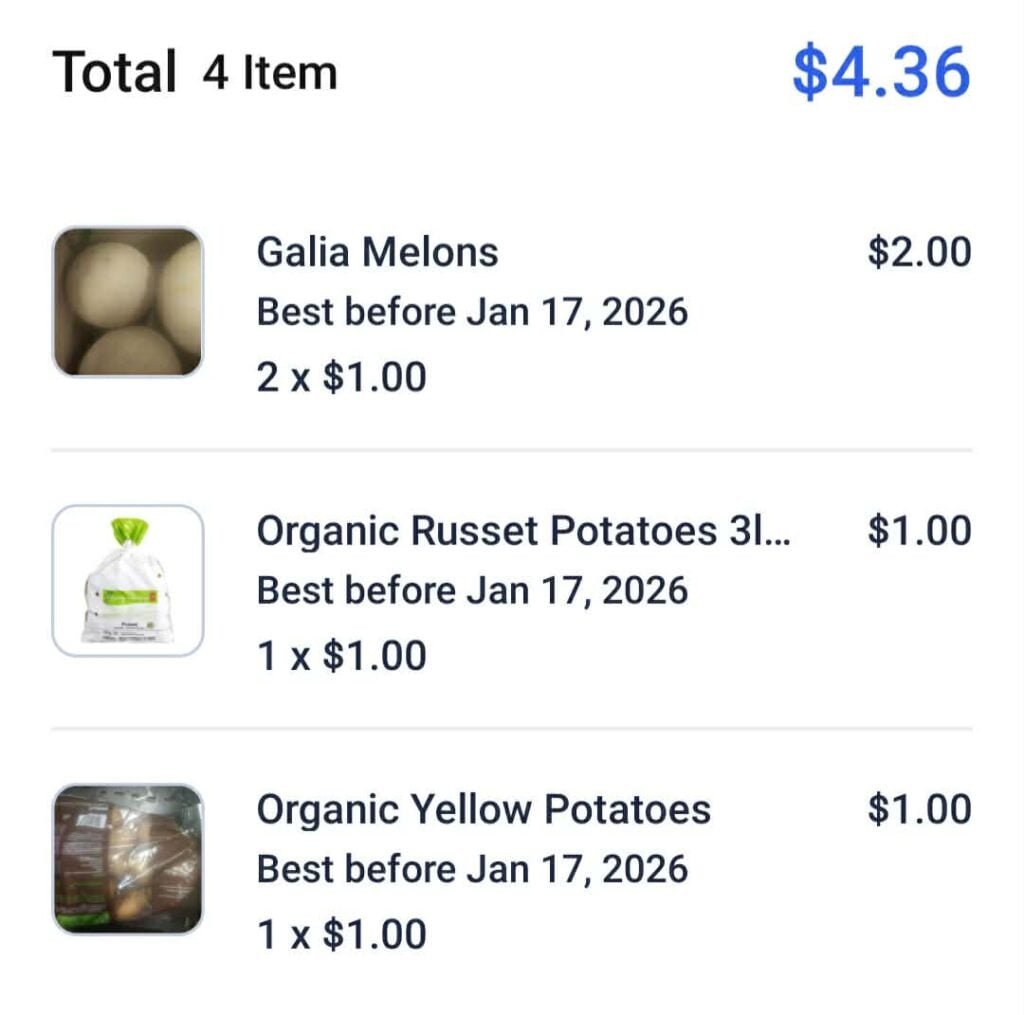The height and width of the screenshot is (1015, 1024).
Task: Click the 1 x $1.00 line under Russet Potatoes
Action: pos(342,655)
